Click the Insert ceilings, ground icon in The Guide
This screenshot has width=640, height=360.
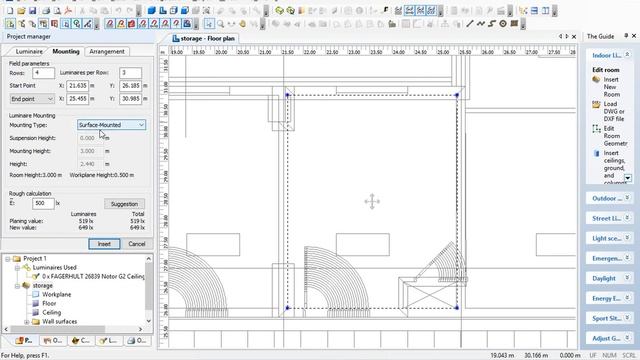[x=596, y=153]
